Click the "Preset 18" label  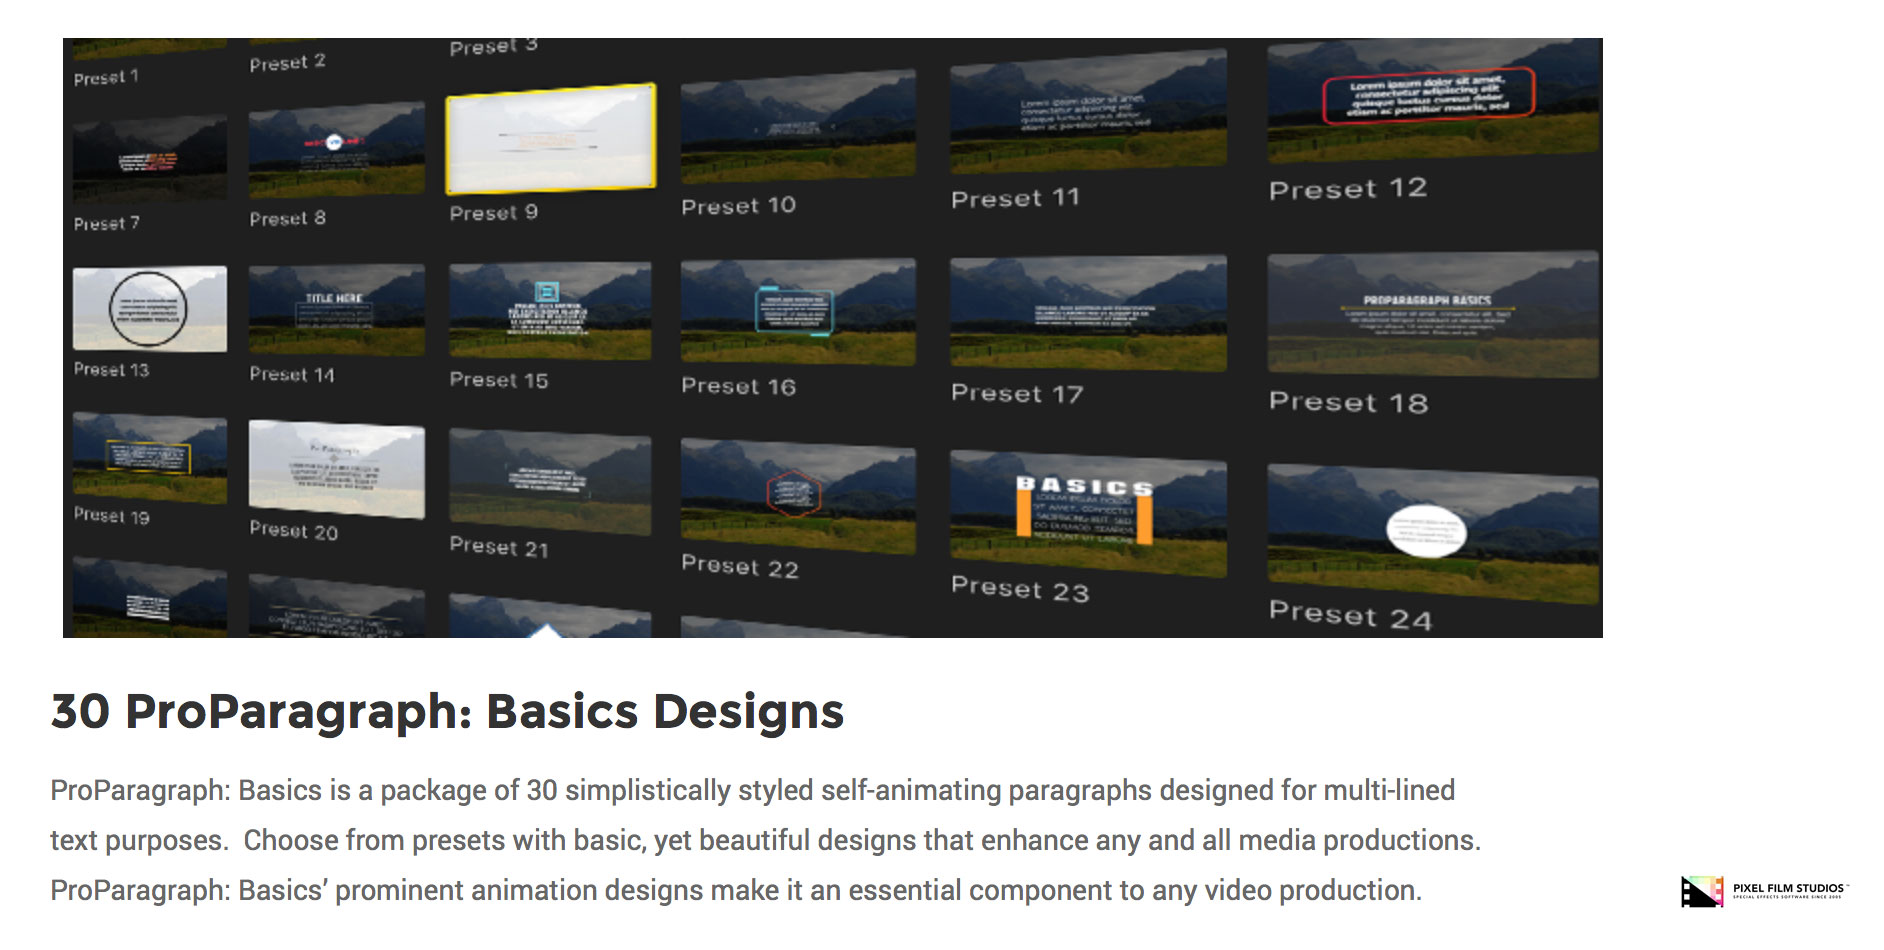[1349, 402]
